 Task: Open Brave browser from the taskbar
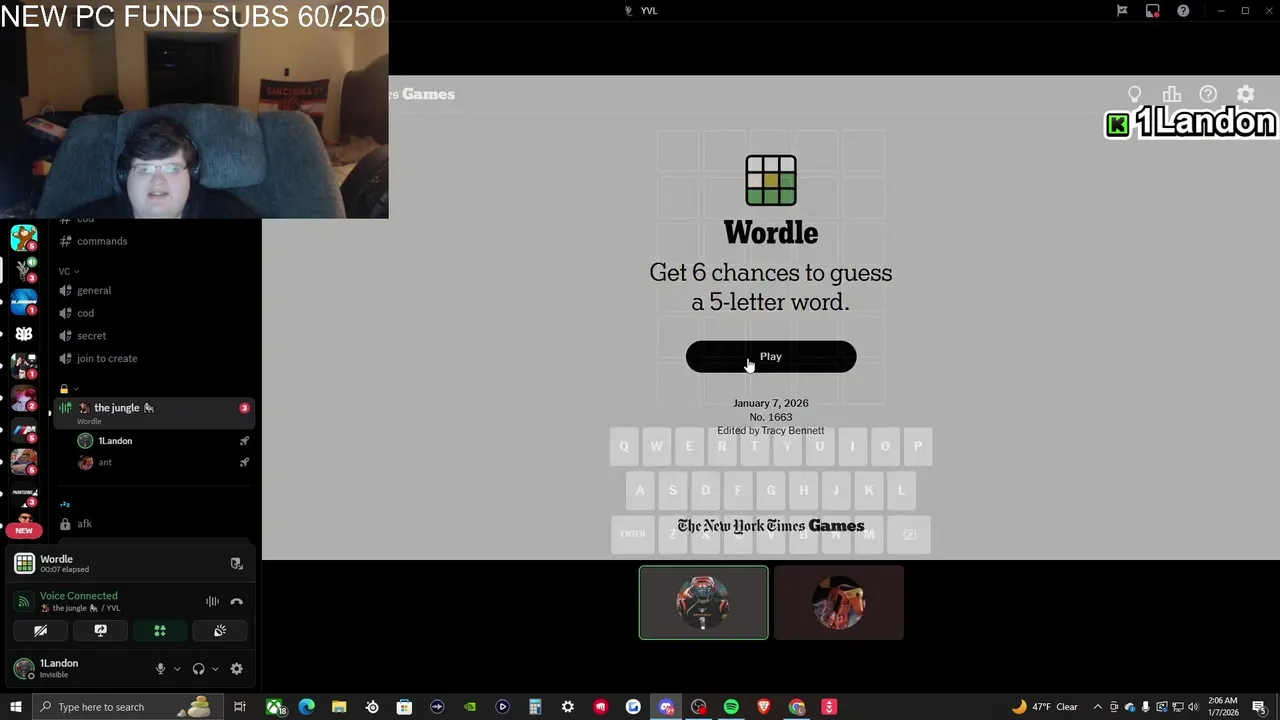764,707
